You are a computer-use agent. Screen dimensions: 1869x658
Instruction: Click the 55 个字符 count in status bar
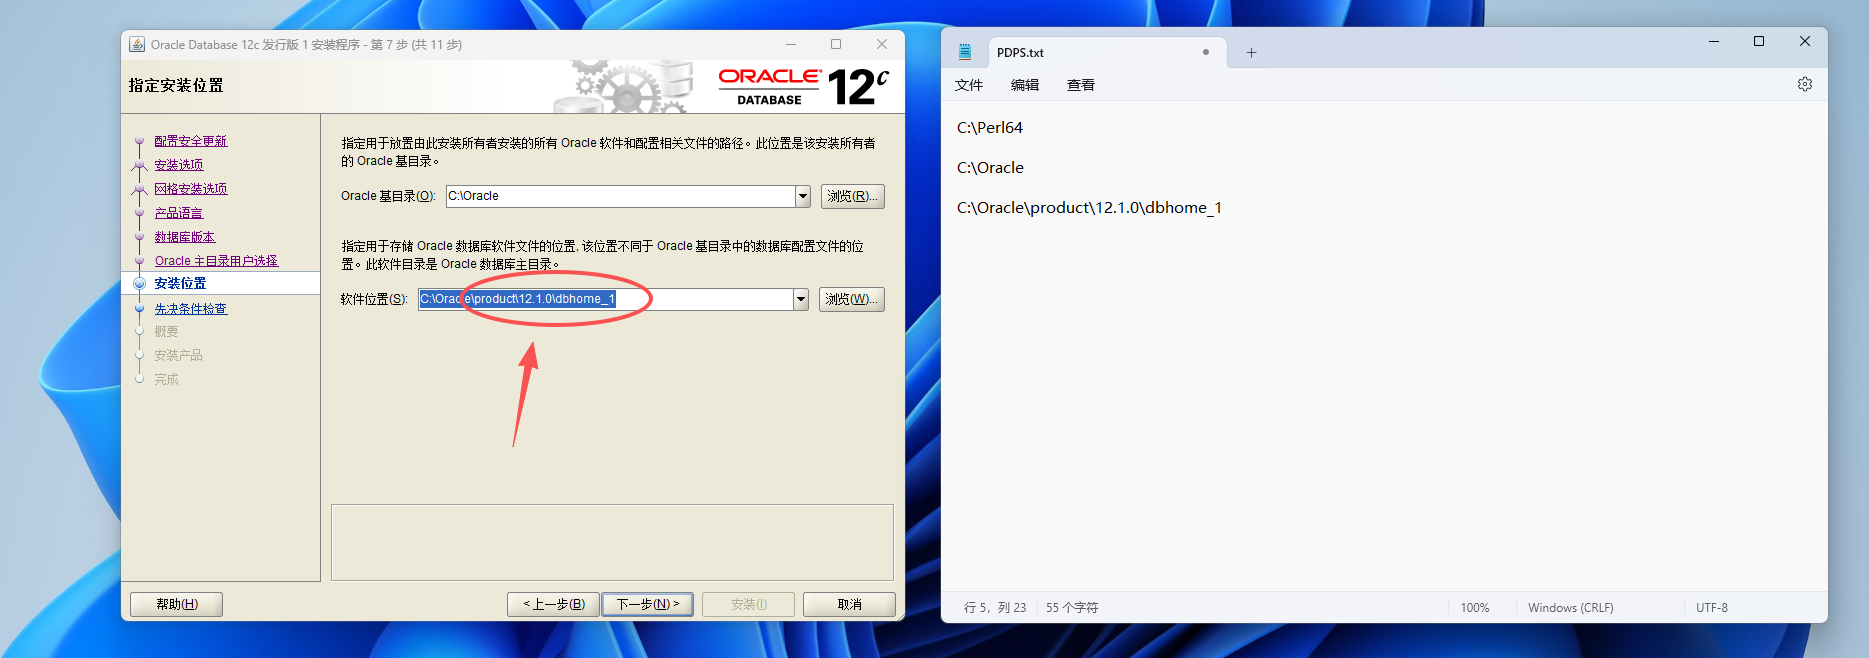coord(1072,608)
